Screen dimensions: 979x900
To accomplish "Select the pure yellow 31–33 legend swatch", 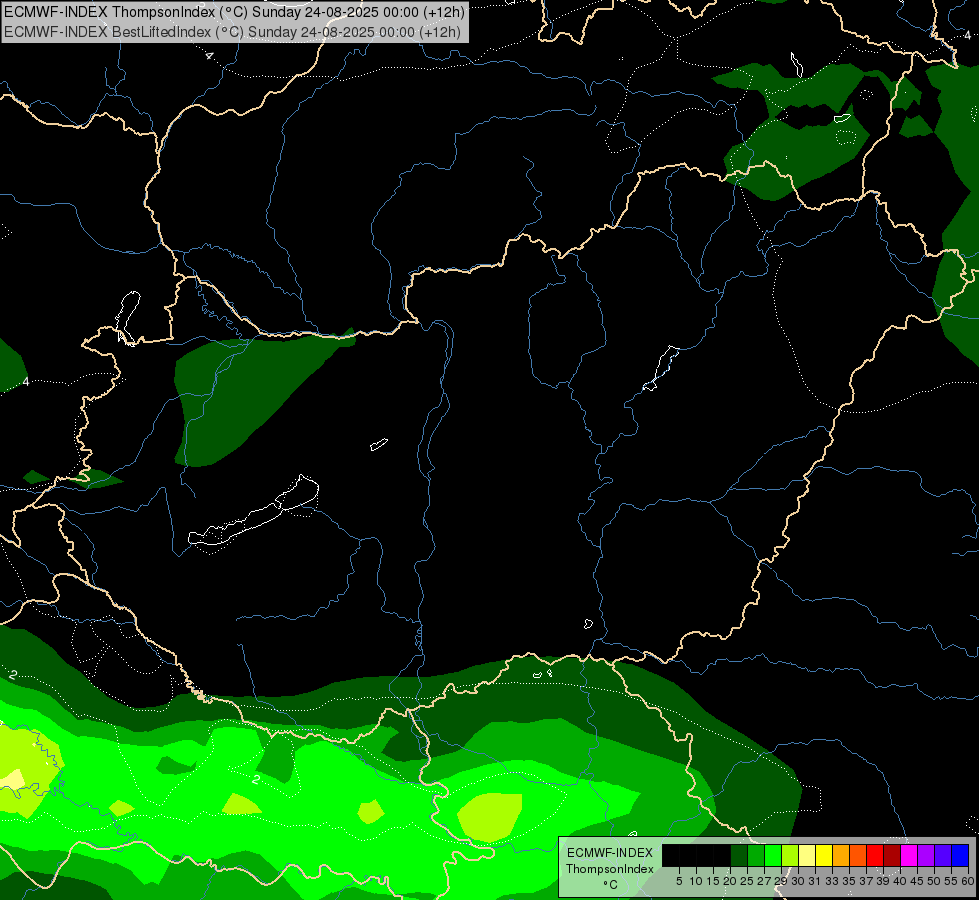I will [824, 855].
